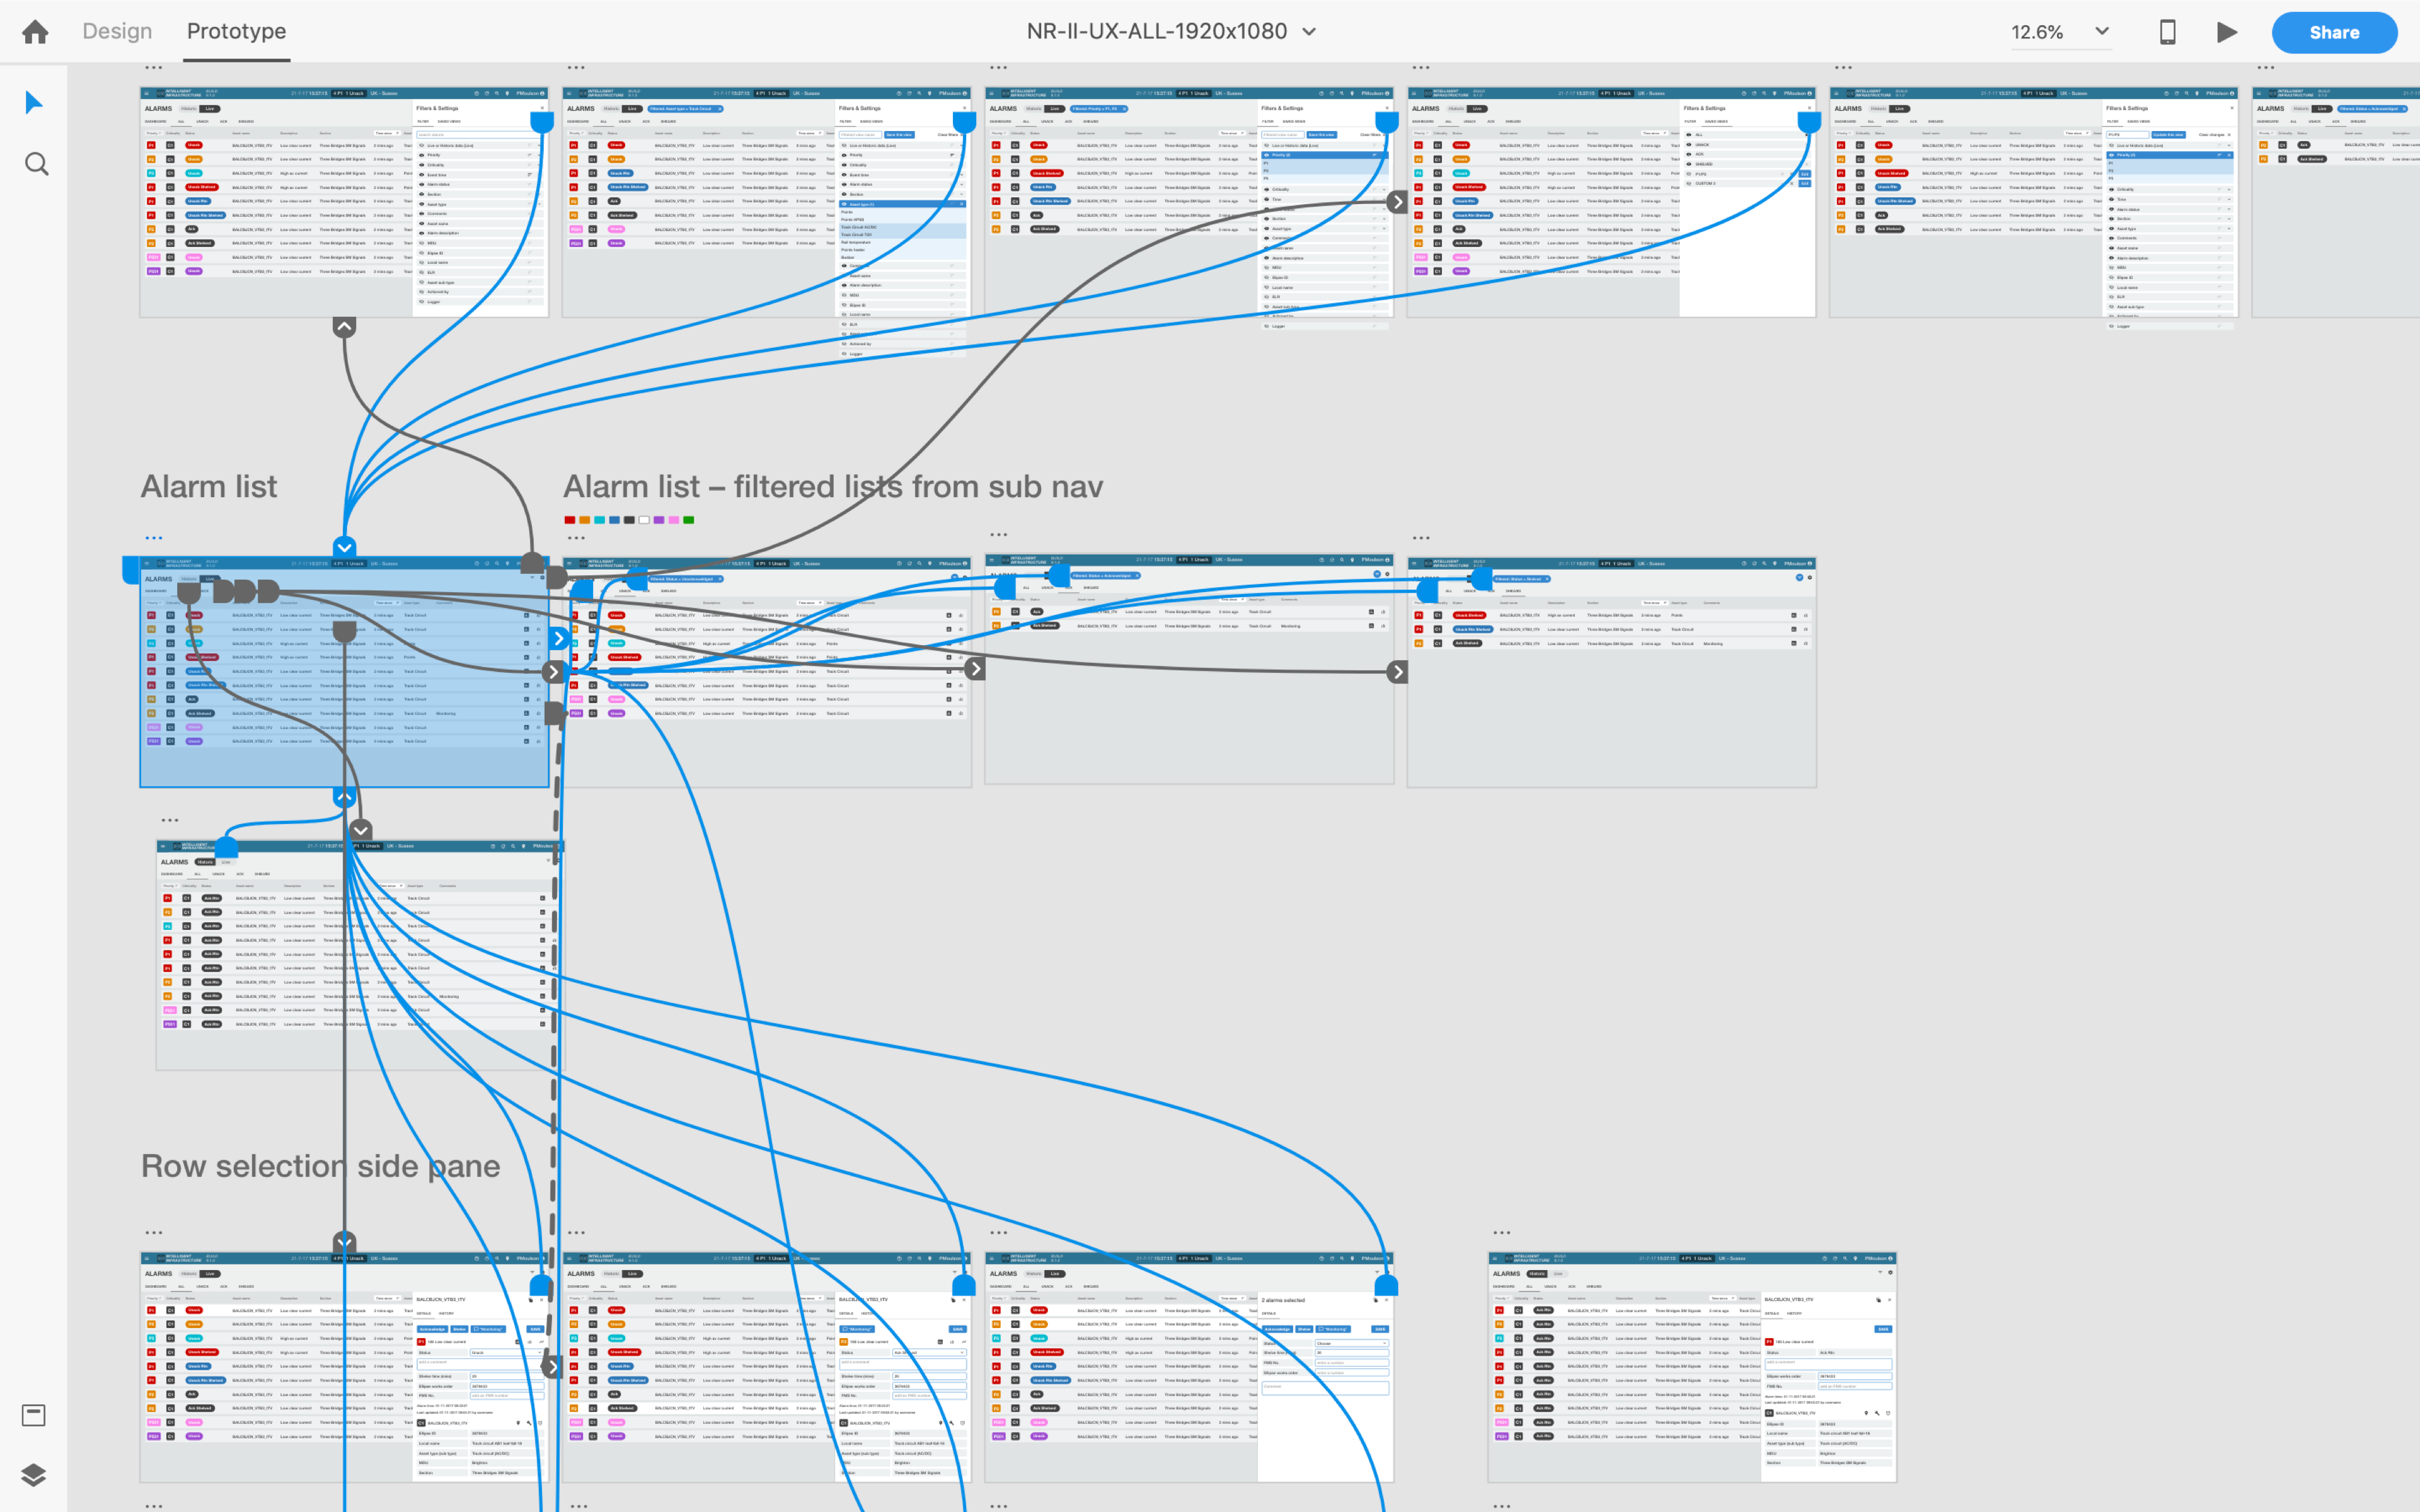The width and height of the screenshot is (2420, 1512).
Task: Select the '2 alarms selected' side pane artboard
Action: (x=1189, y=1367)
